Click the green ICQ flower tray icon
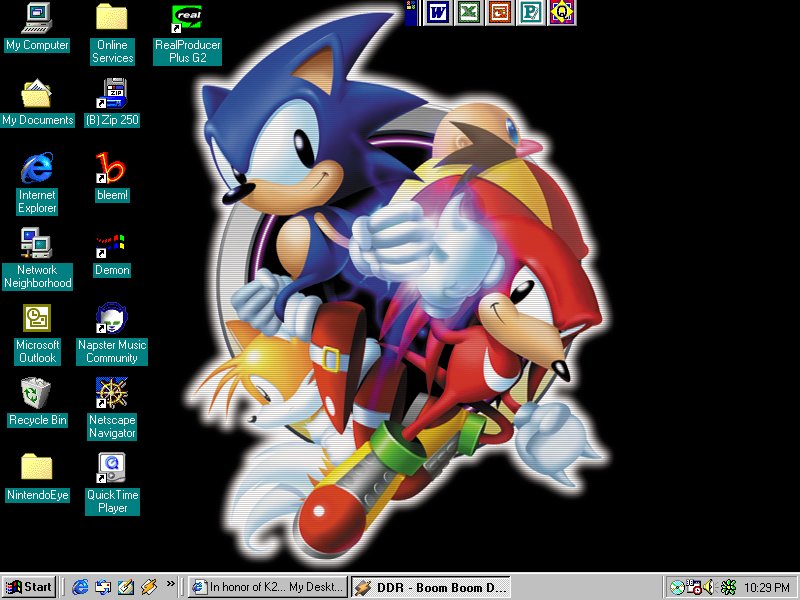 [728, 588]
